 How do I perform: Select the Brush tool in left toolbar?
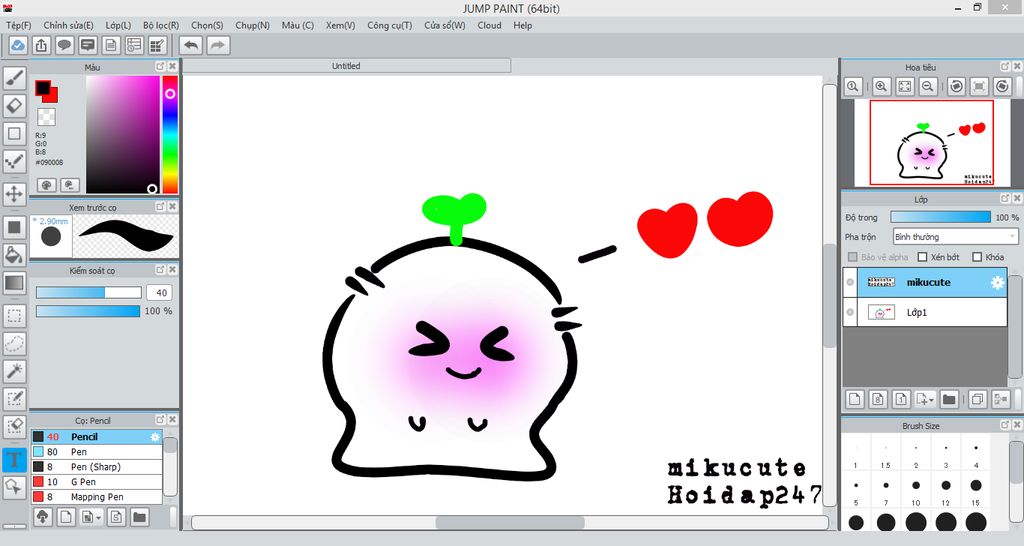click(14, 78)
